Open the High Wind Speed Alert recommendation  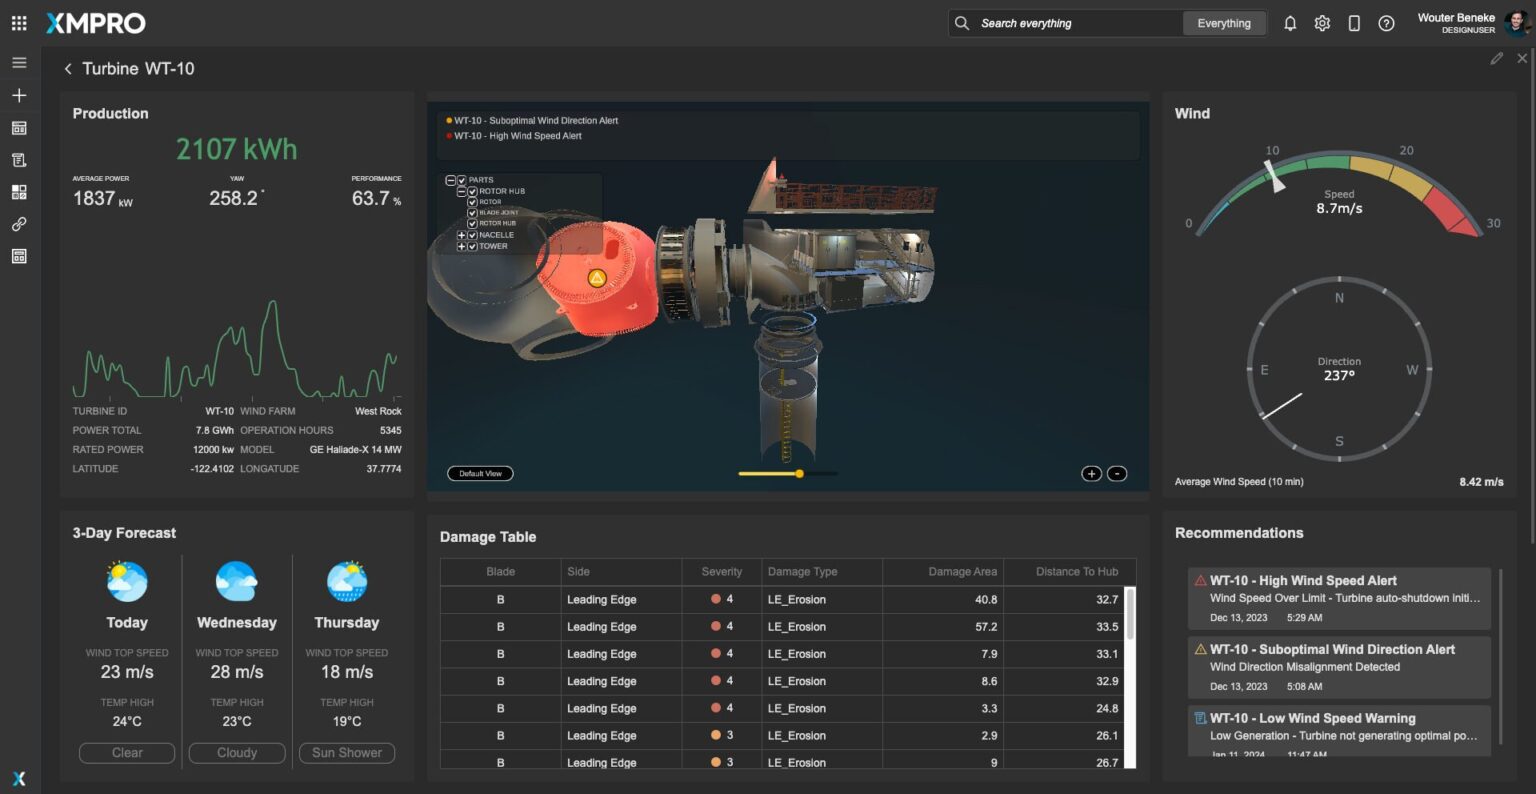[1338, 598]
